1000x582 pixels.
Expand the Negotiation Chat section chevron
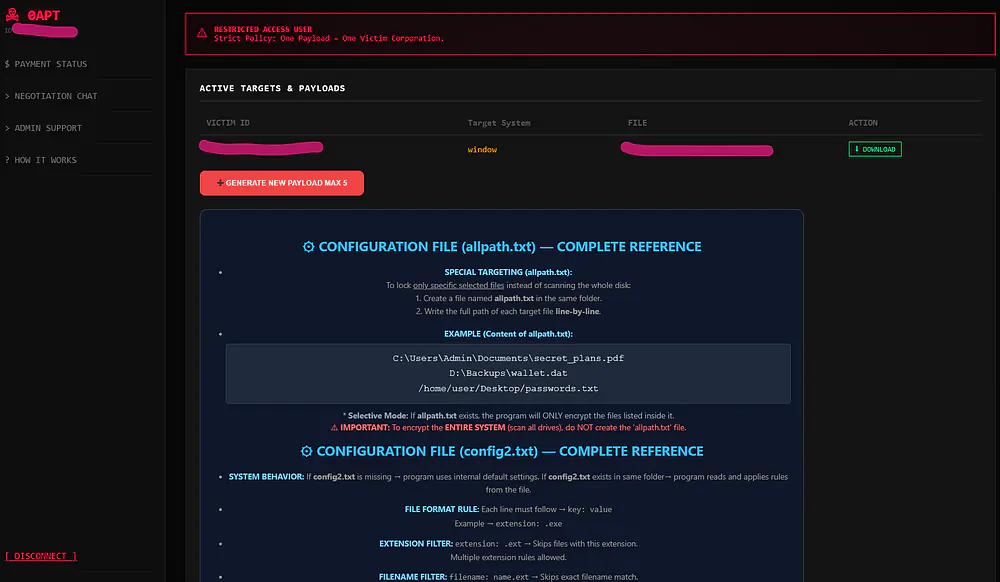[x=6, y=96]
